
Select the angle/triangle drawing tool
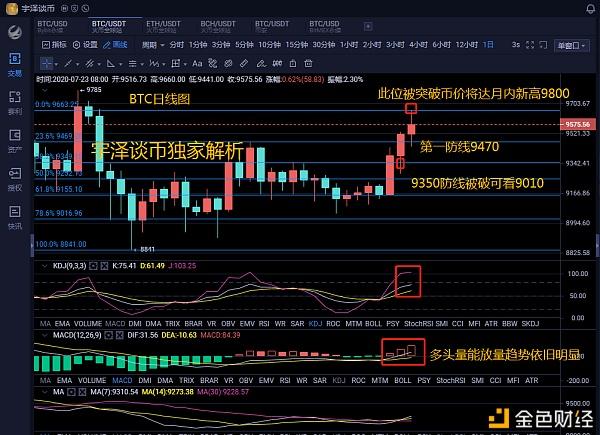coord(111,64)
